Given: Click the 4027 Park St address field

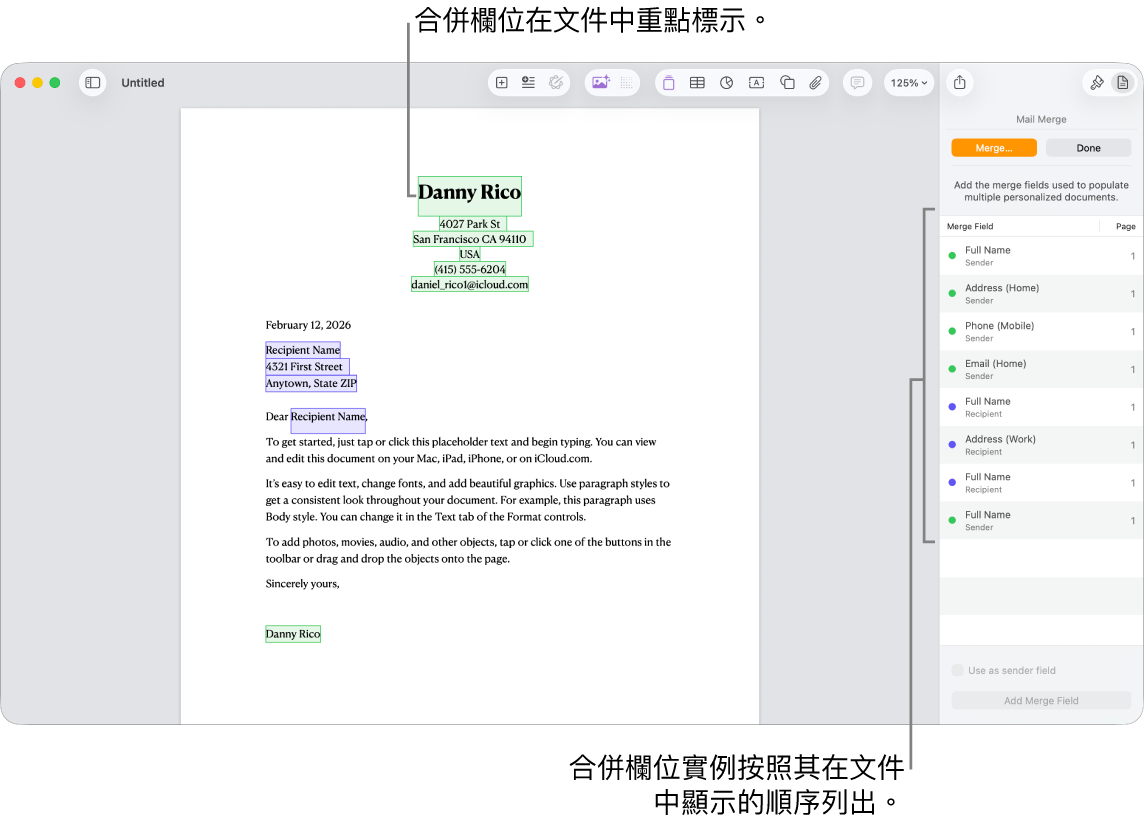Looking at the screenshot, I should [x=472, y=224].
